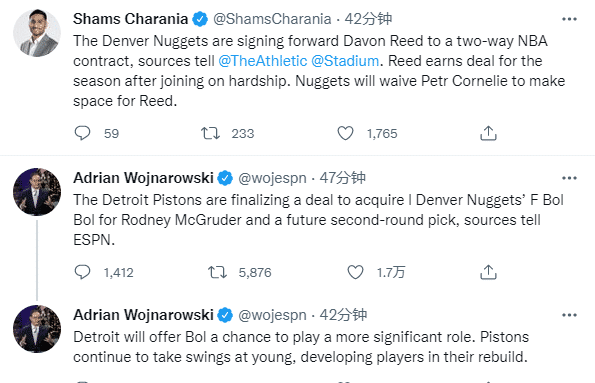The height and width of the screenshot is (383, 595).
Task: Open Adrian Wojnarowski's avatar on the trade tweet
Action: pos(37,192)
